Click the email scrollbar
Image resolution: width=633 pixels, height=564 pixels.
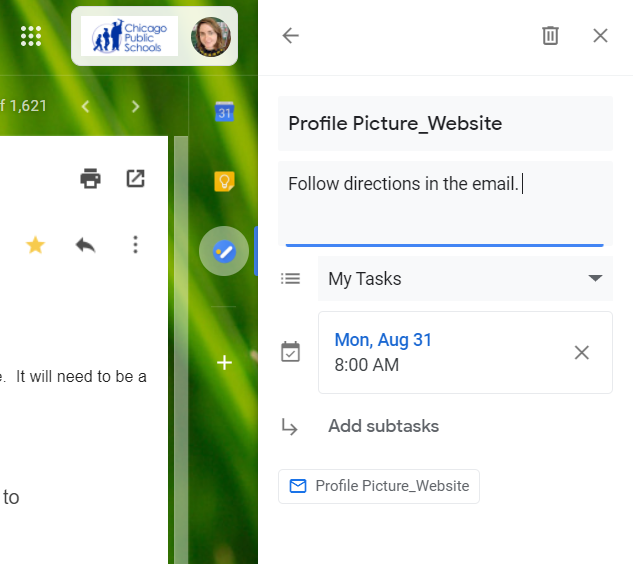pyautogui.click(x=181, y=350)
